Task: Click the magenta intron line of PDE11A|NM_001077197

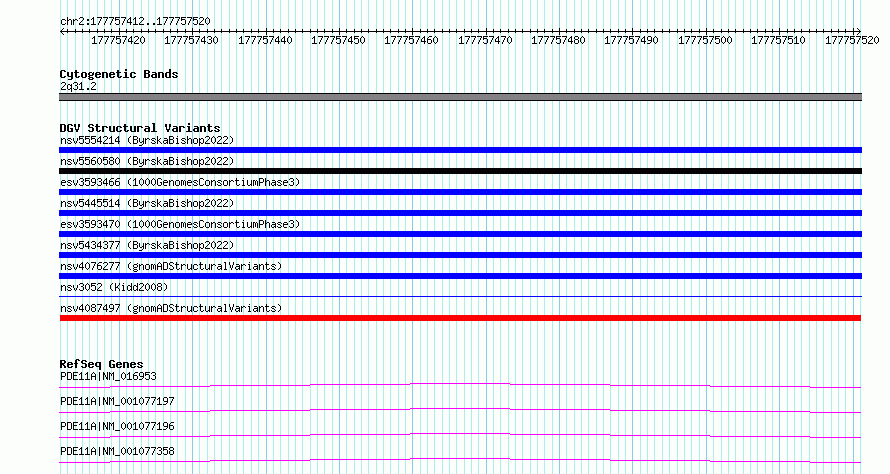Action: tap(460, 410)
